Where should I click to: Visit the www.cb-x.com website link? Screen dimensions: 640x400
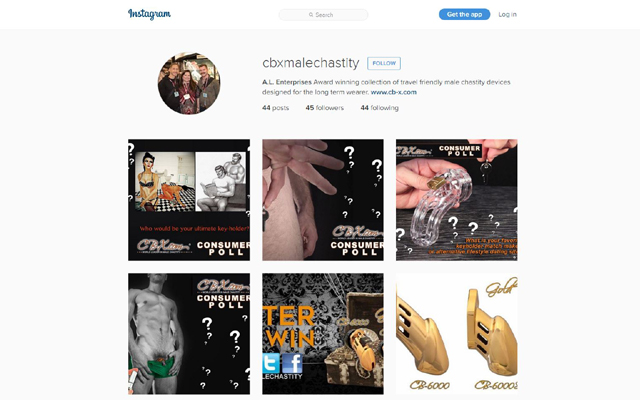click(x=393, y=92)
